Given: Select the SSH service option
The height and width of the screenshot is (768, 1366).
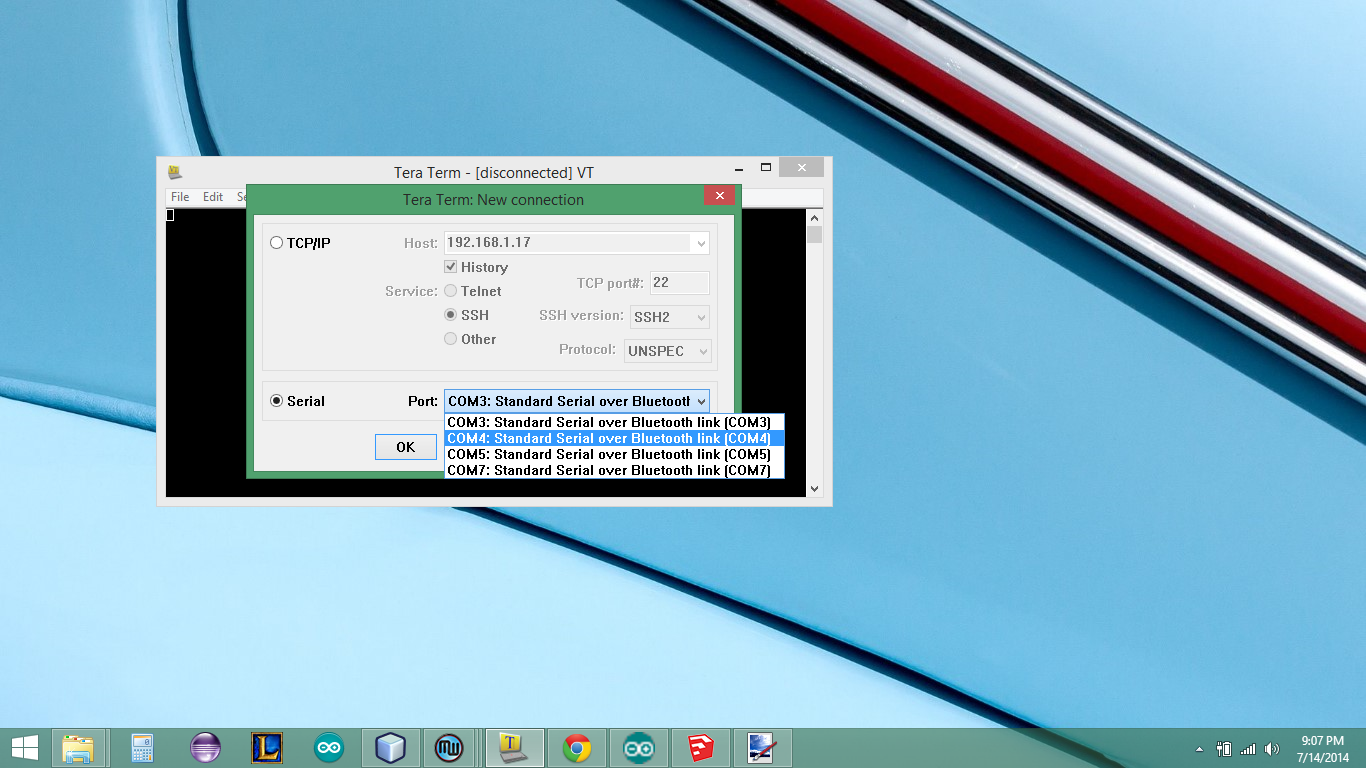Looking at the screenshot, I should 451,315.
